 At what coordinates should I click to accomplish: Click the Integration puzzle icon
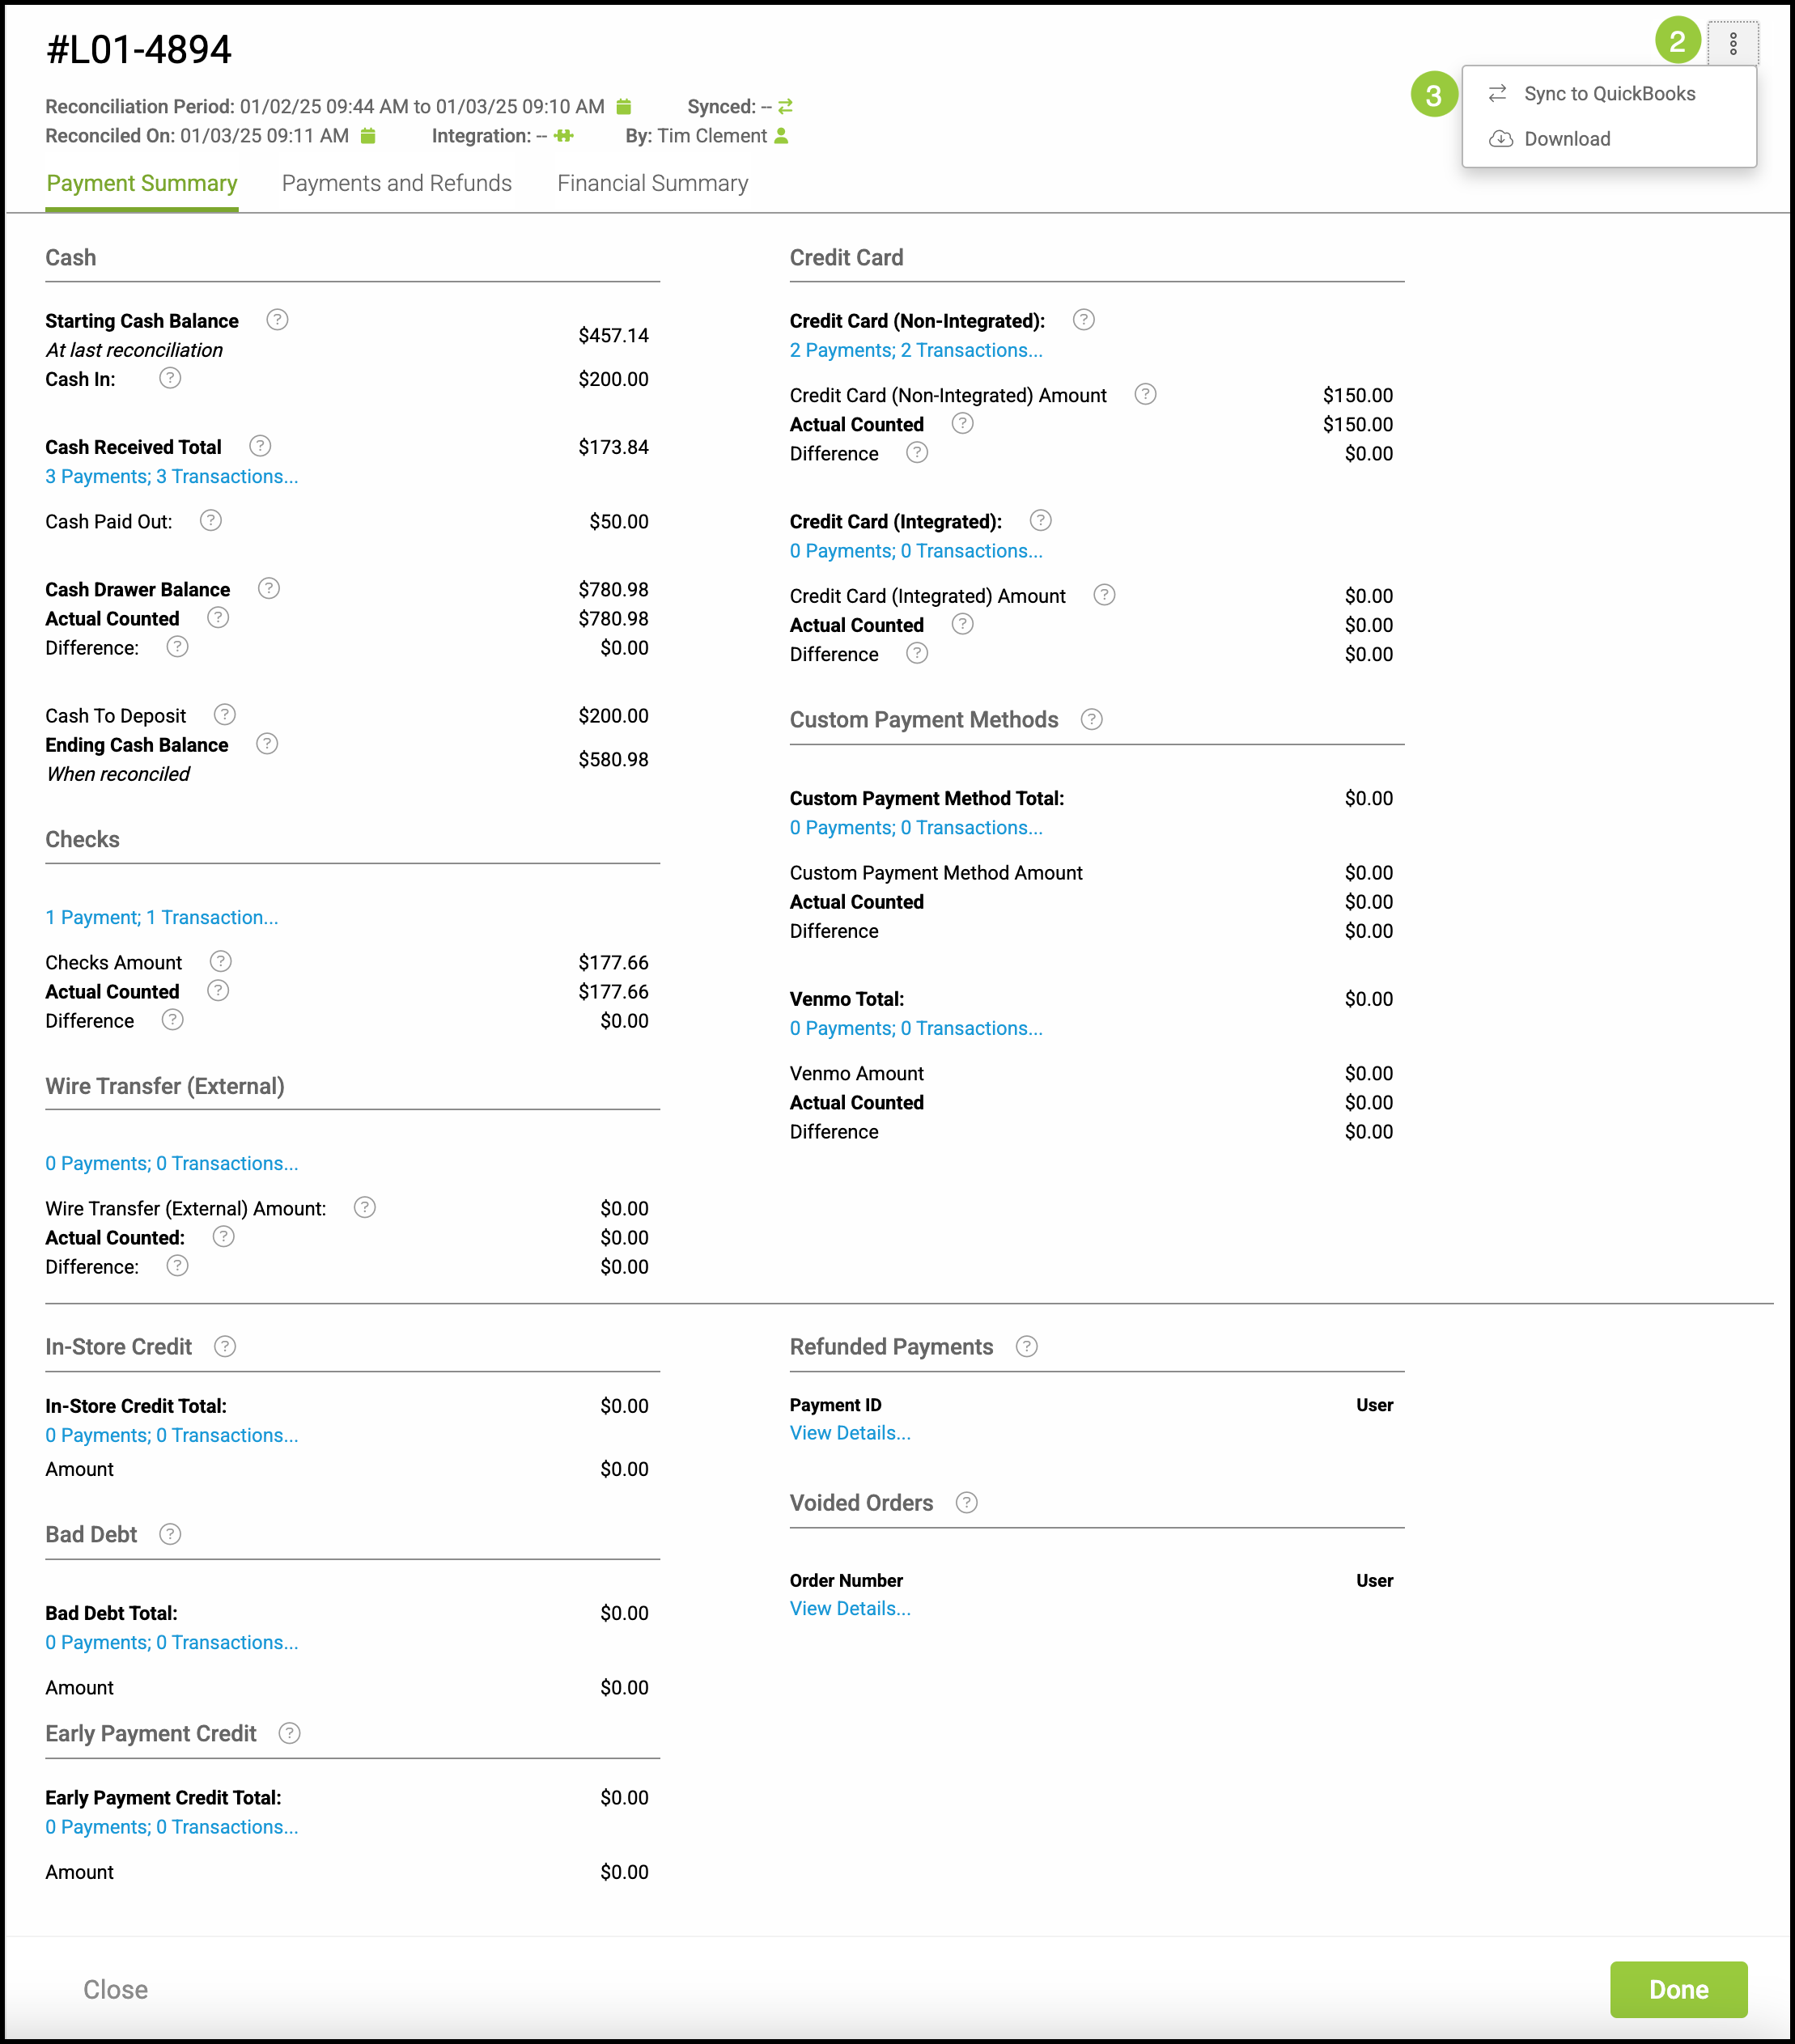click(x=564, y=136)
